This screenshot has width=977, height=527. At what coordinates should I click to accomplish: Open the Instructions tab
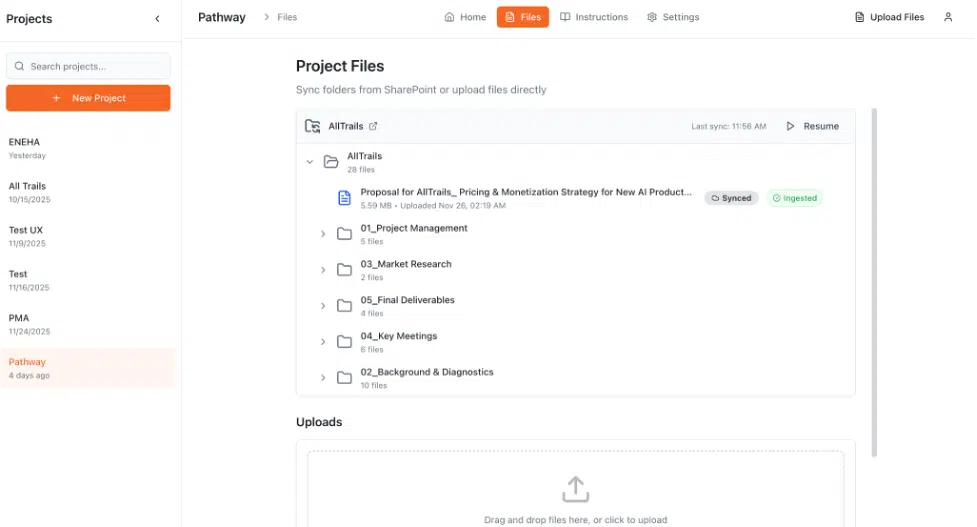point(594,17)
